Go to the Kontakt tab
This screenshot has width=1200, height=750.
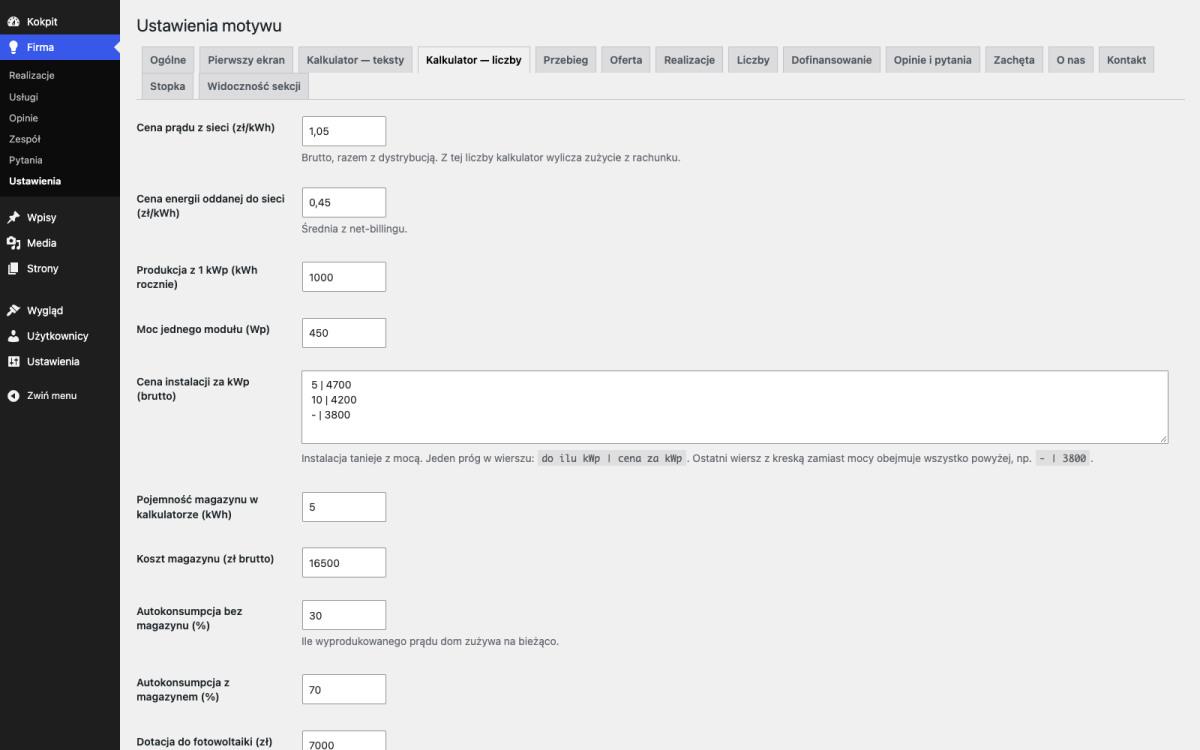pyautogui.click(x=1126, y=60)
